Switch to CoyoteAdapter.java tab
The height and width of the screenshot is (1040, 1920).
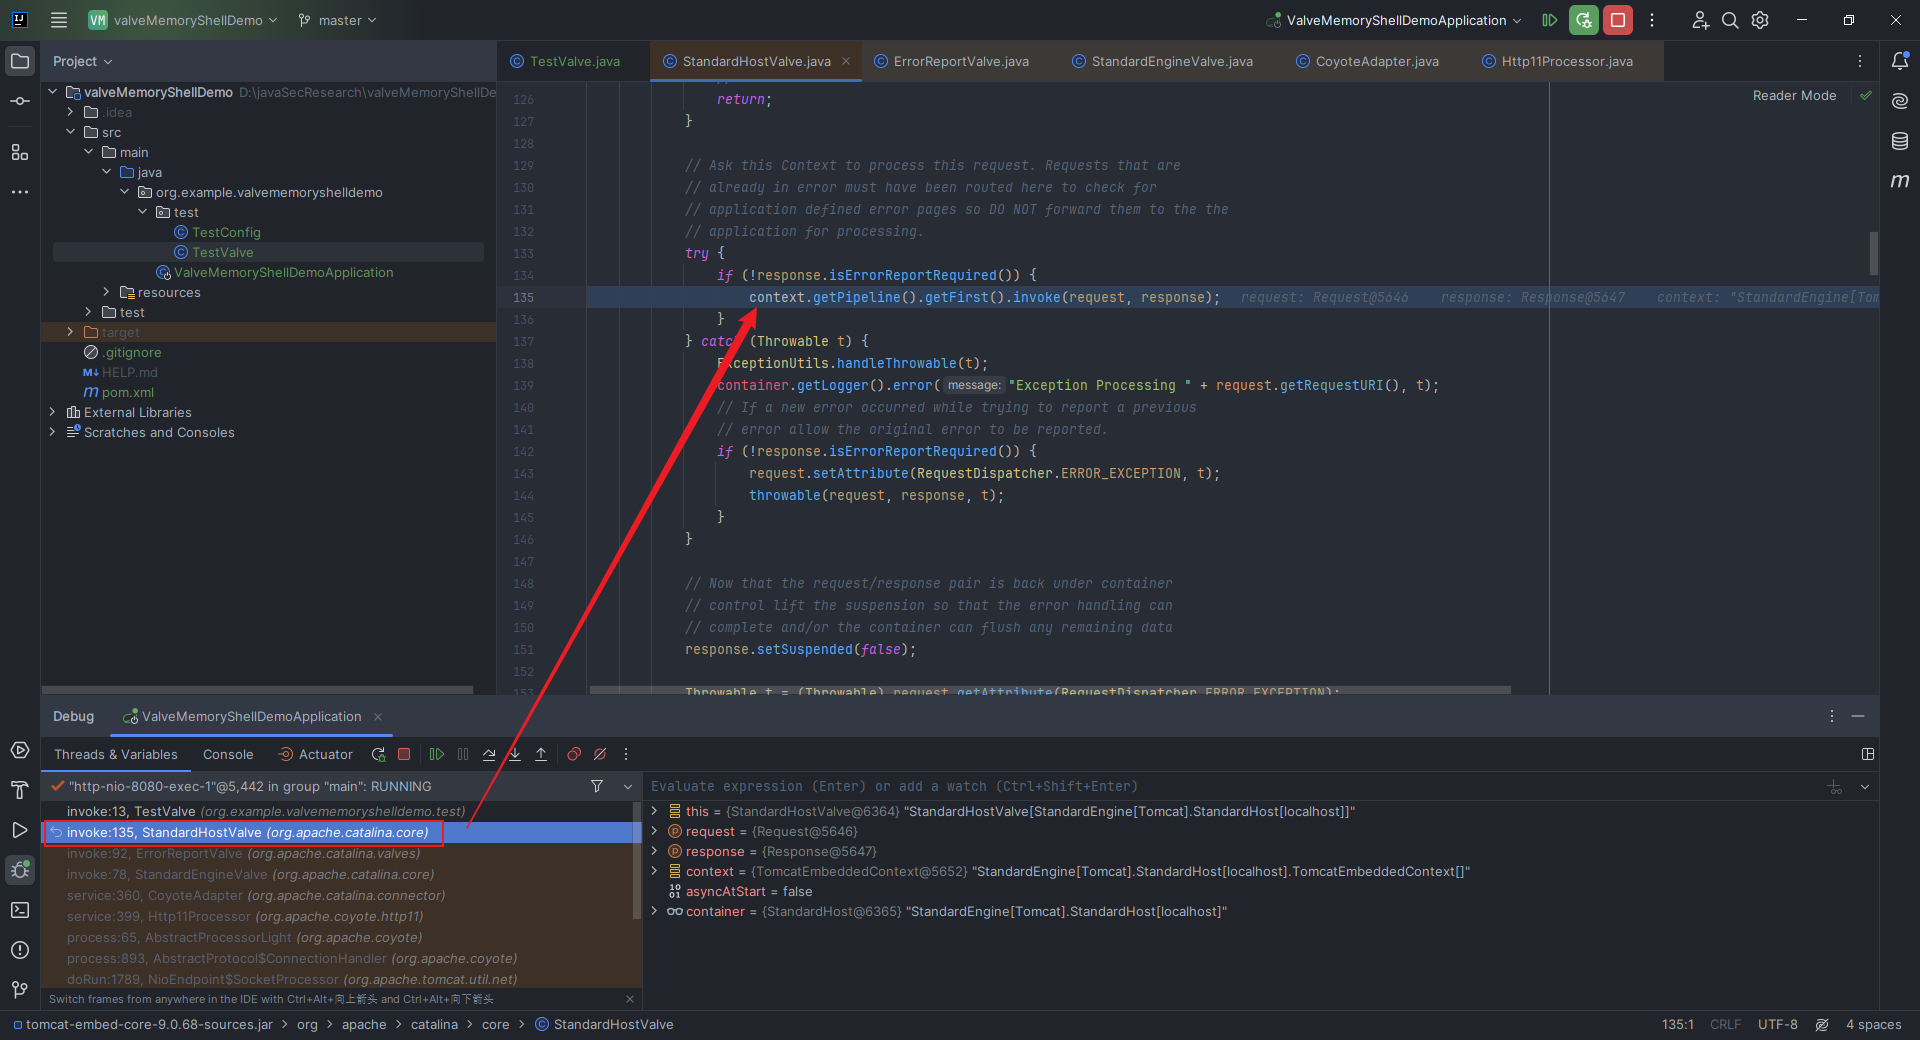[x=1367, y=61]
